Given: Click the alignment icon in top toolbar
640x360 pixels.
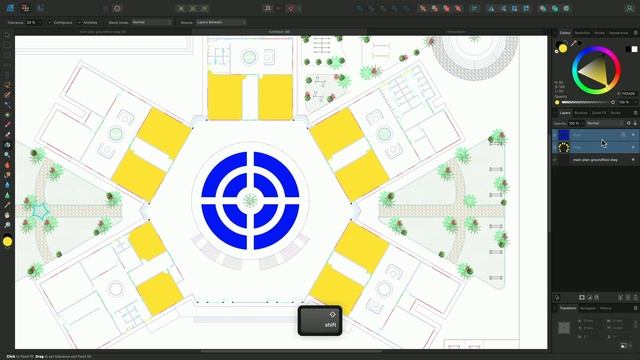Looking at the screenshot, I should click(x=474, y=8).
